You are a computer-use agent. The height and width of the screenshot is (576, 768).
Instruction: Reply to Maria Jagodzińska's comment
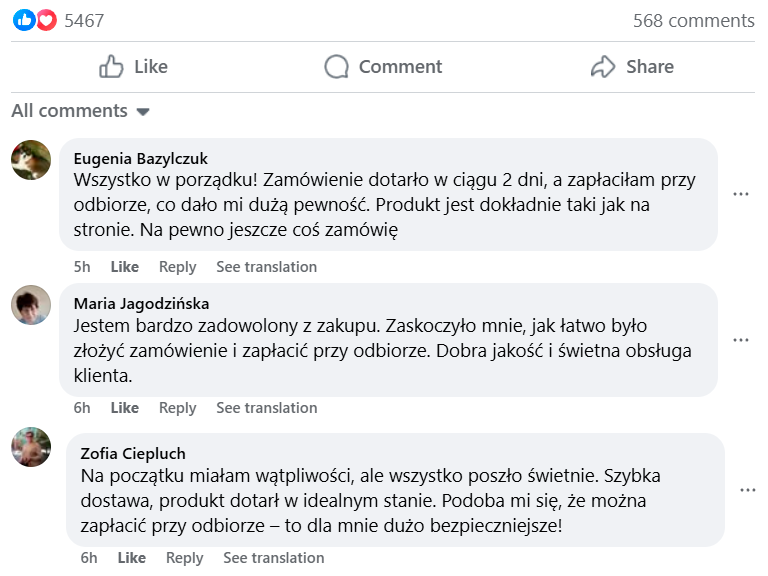click(x=178, y=408)
